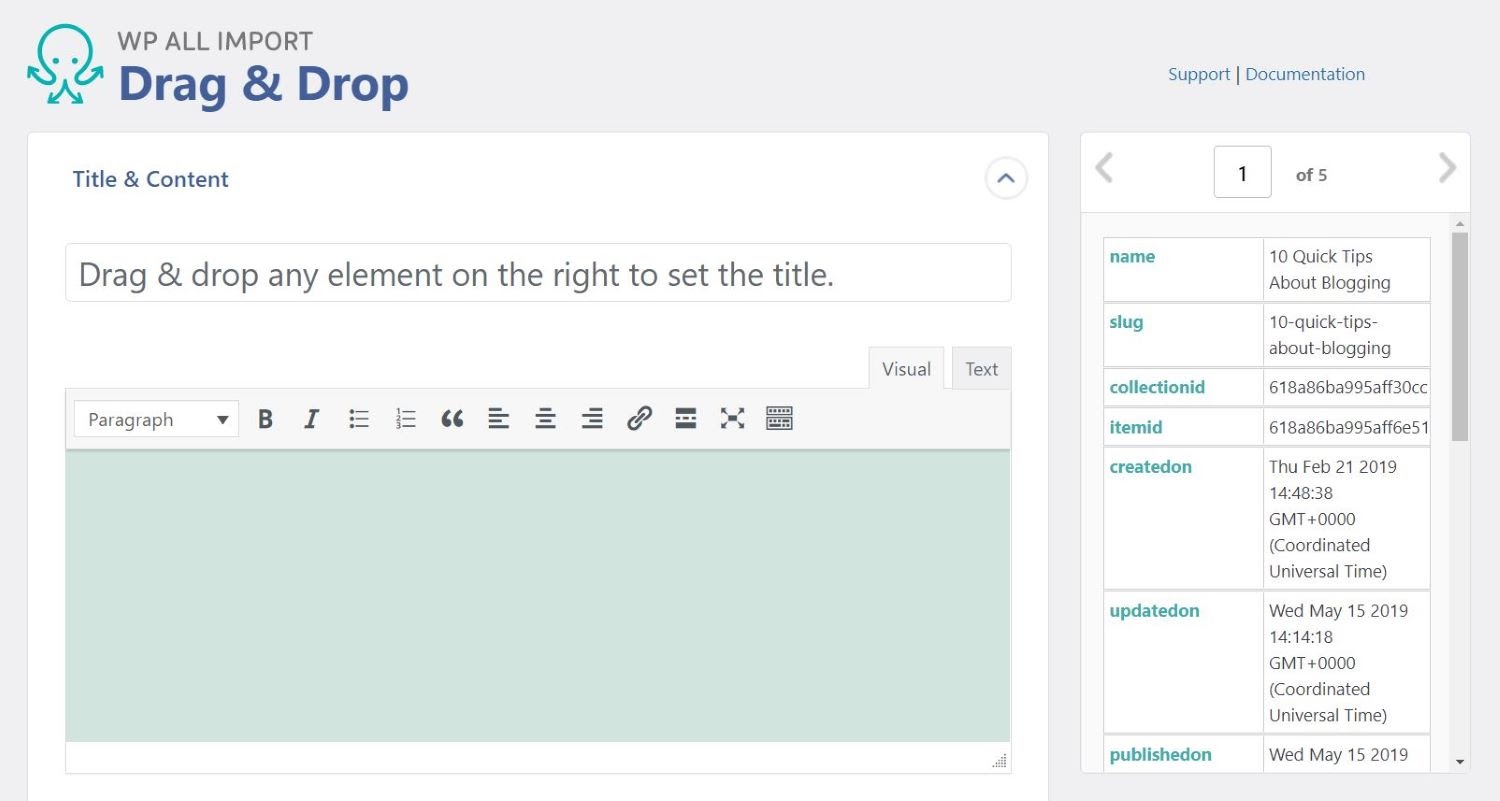Enter distraction-free fullscreen mode
The width and height of the screenshot is (1500, 801).
point(732,419)
